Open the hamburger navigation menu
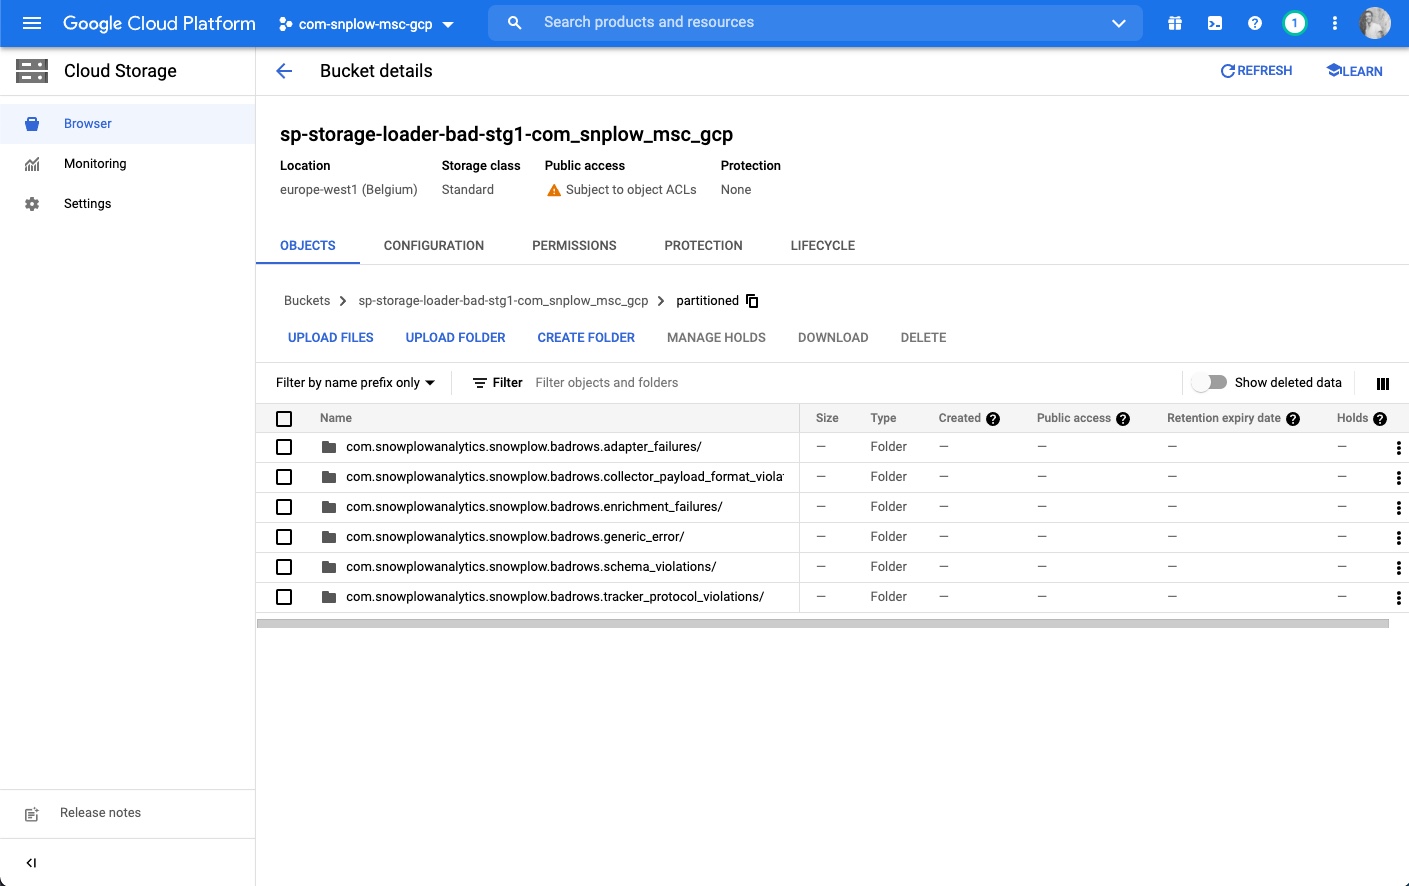 (x=32, y=23)
